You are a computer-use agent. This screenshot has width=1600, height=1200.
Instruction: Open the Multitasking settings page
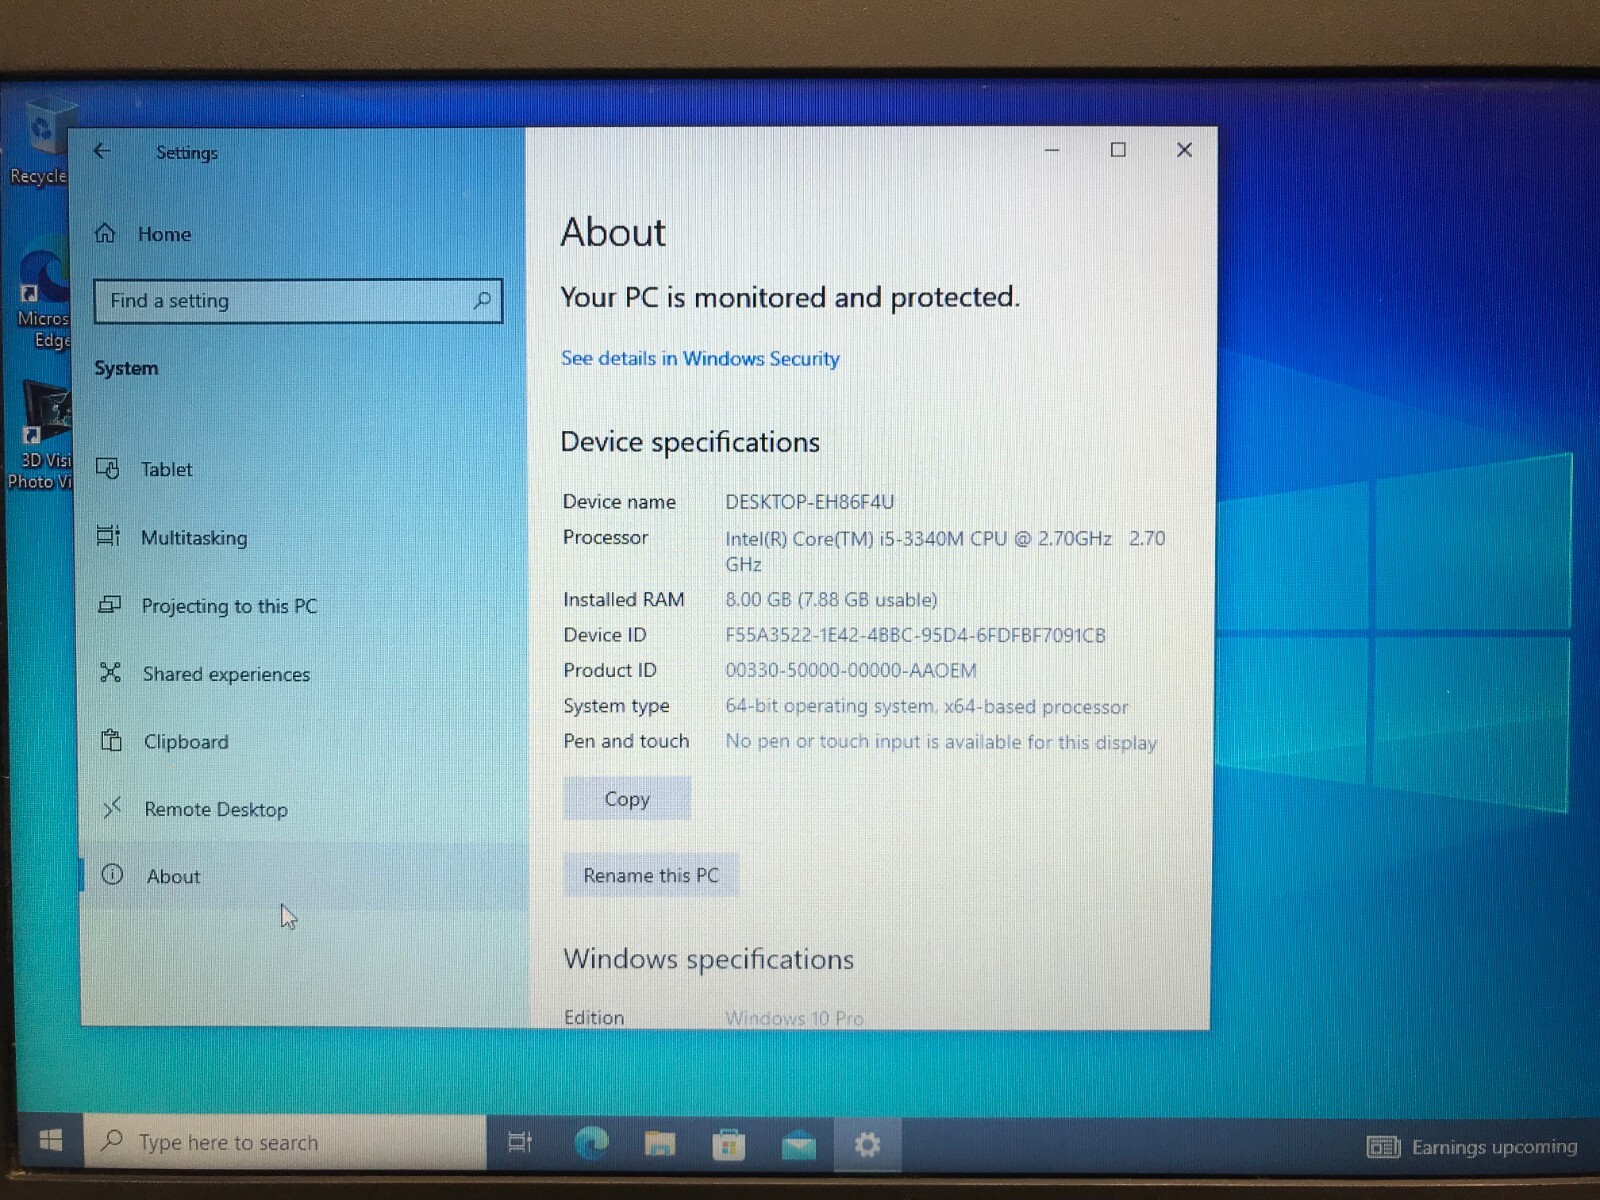(194, 538)
